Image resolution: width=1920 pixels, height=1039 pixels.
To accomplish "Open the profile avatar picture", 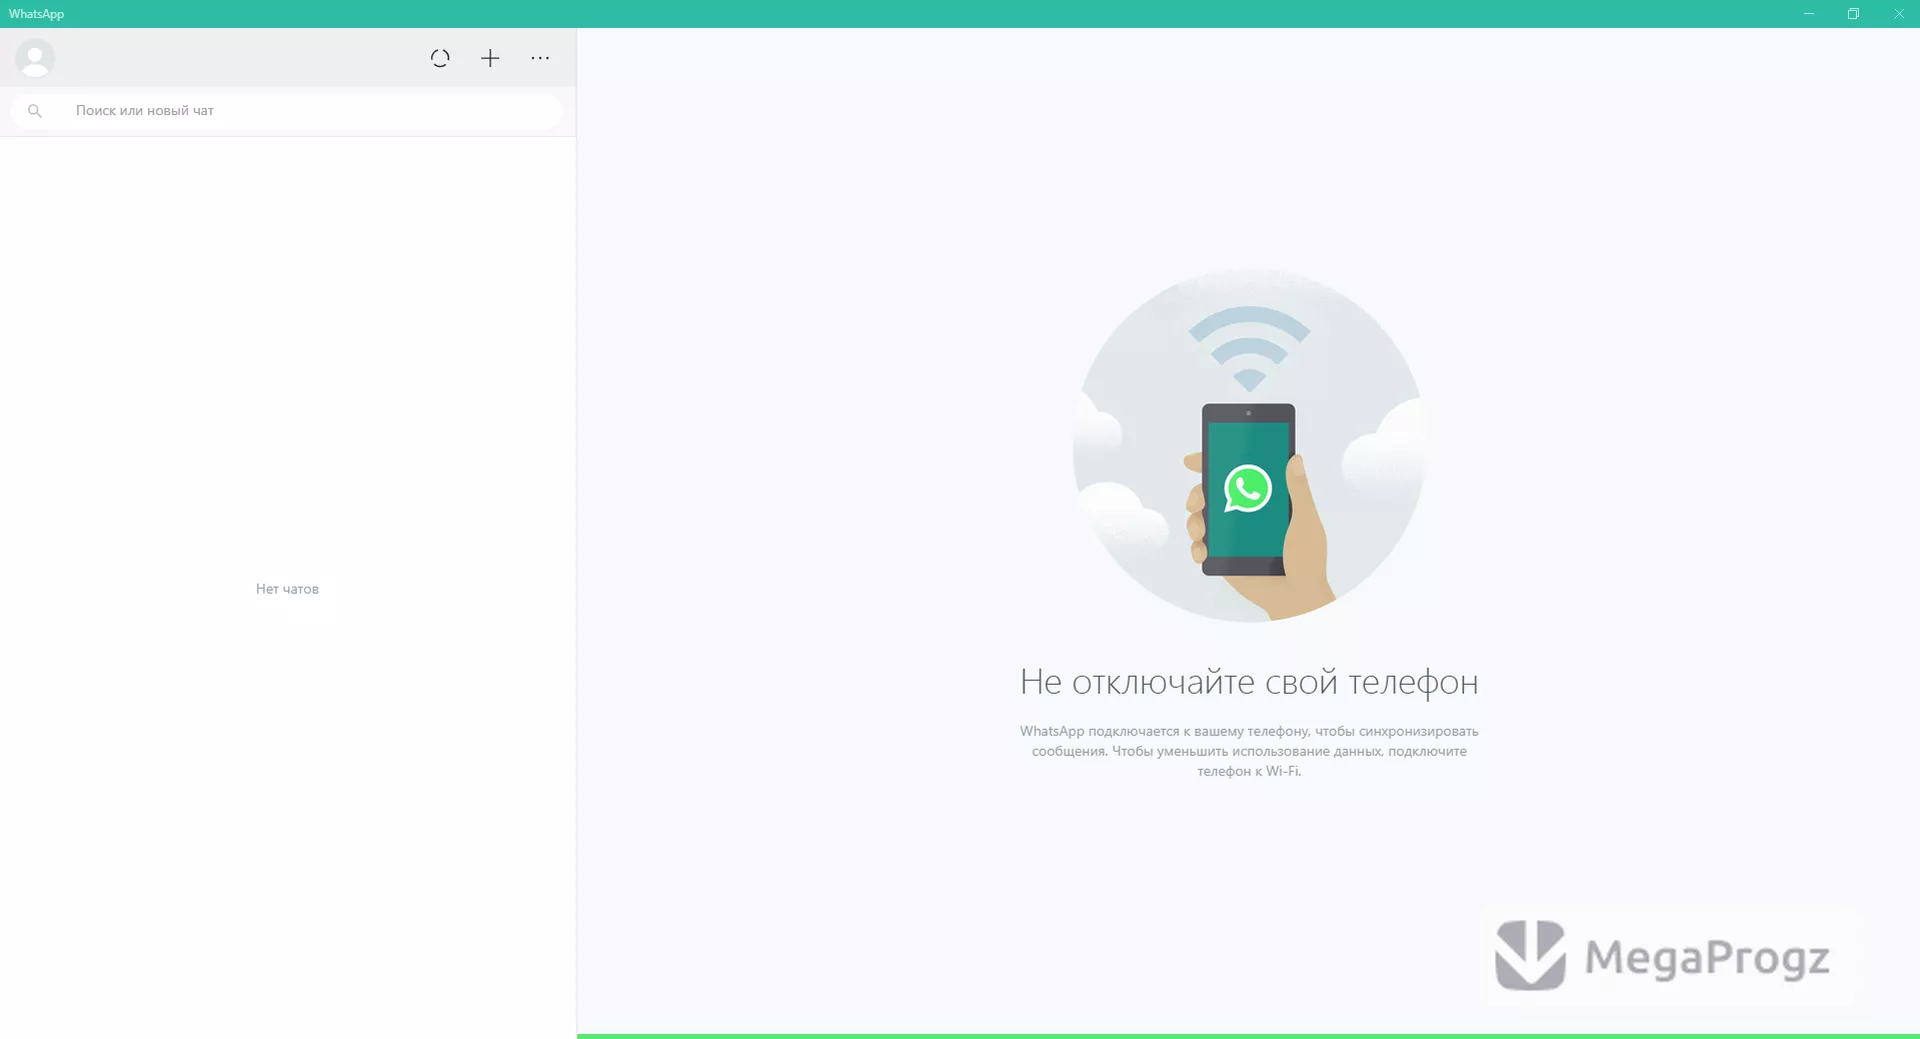I will pyautogui.click(x=35, y=58).
